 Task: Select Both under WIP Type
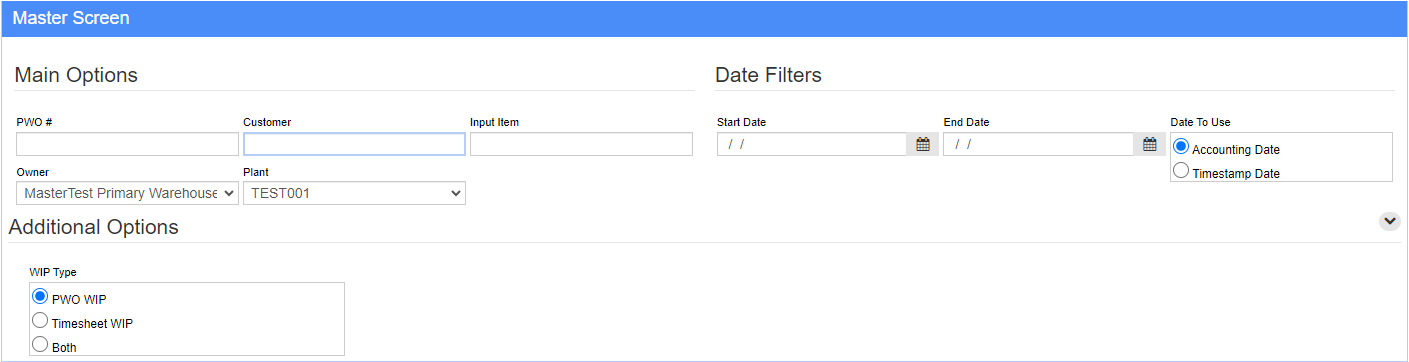(x=41, y=345)
